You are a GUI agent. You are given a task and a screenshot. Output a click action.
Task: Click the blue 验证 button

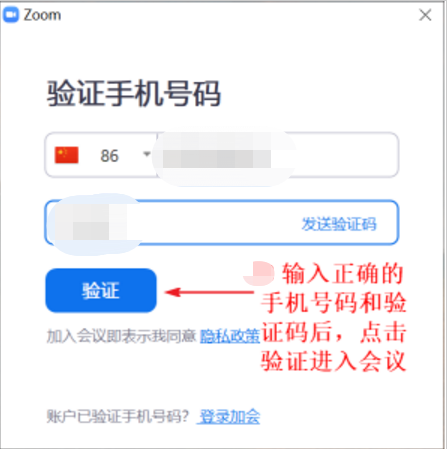101,290
